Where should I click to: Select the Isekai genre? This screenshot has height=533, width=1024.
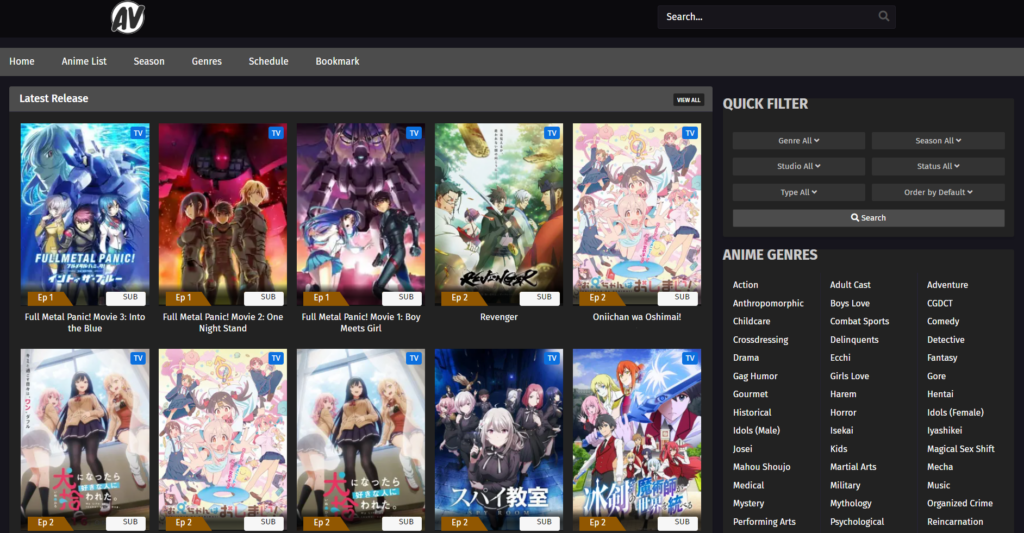(x=841, y=430)
